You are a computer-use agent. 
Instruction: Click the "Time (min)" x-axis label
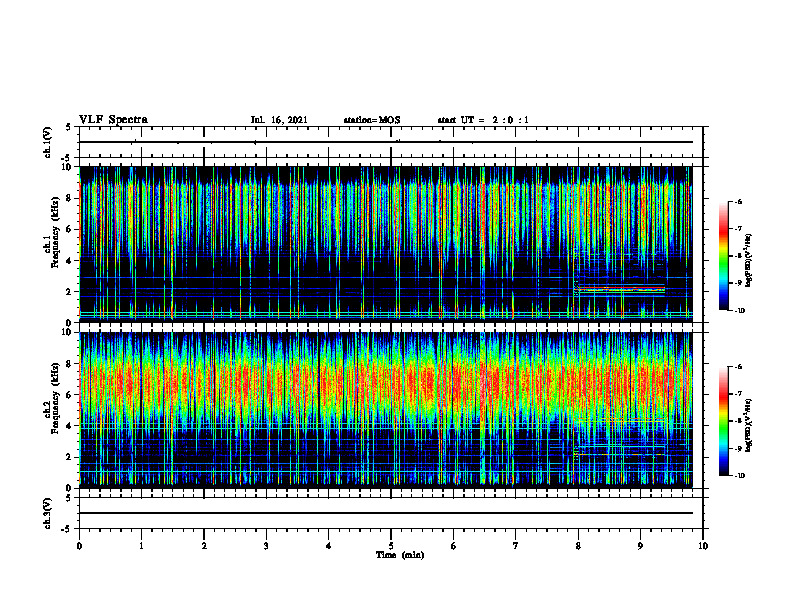point(400,555)
